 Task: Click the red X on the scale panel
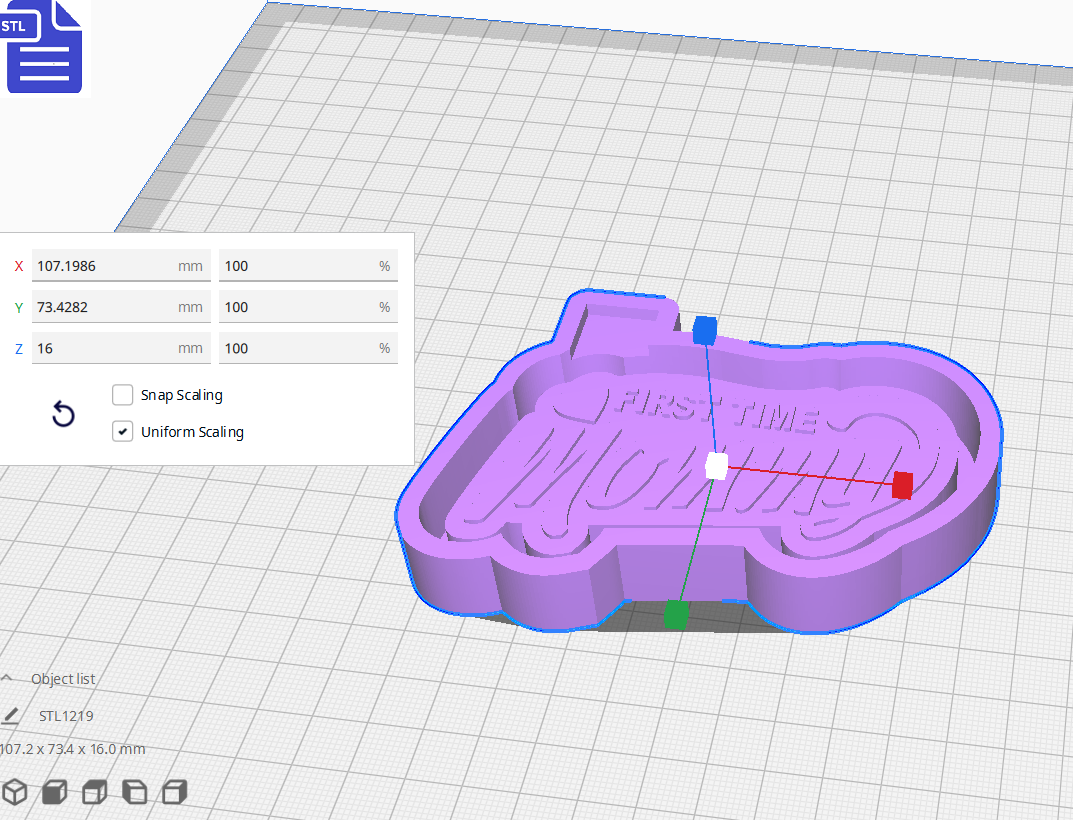coord(18,266)
